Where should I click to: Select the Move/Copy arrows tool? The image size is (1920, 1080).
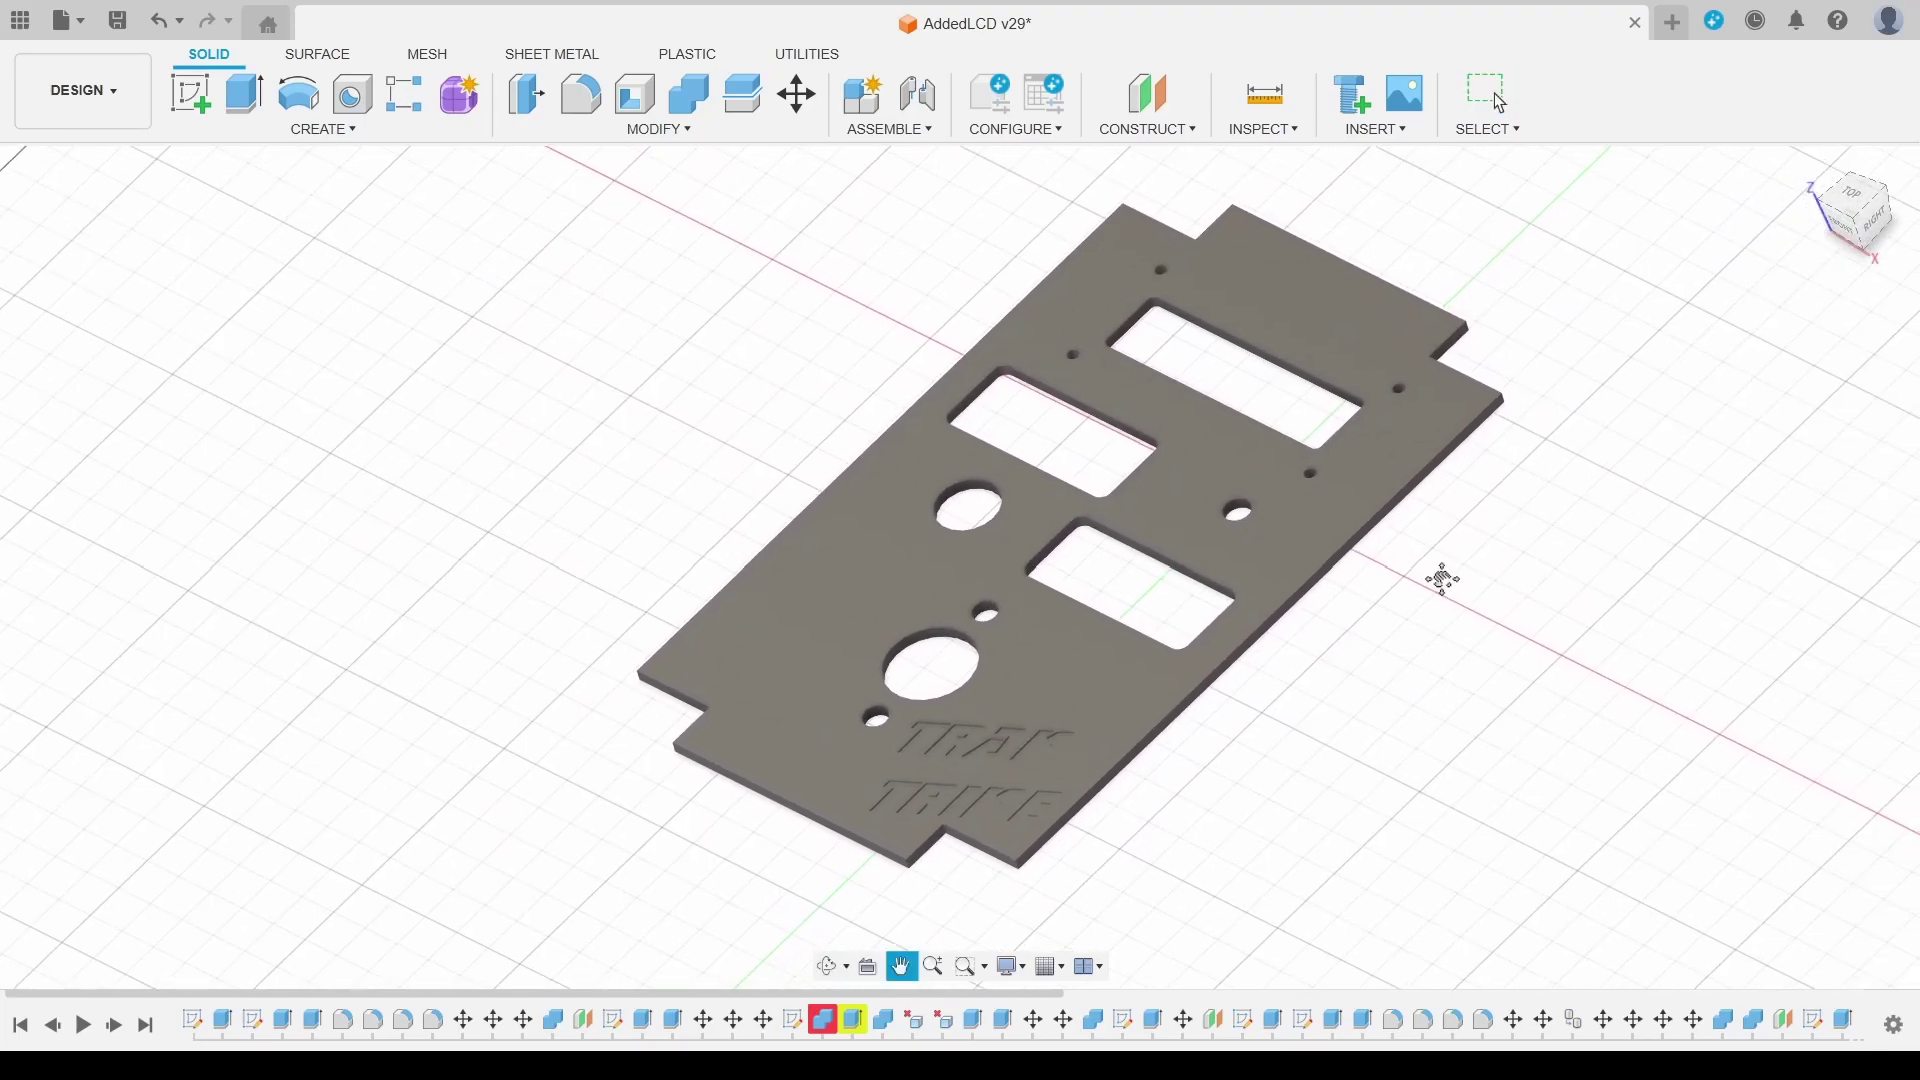796,94
